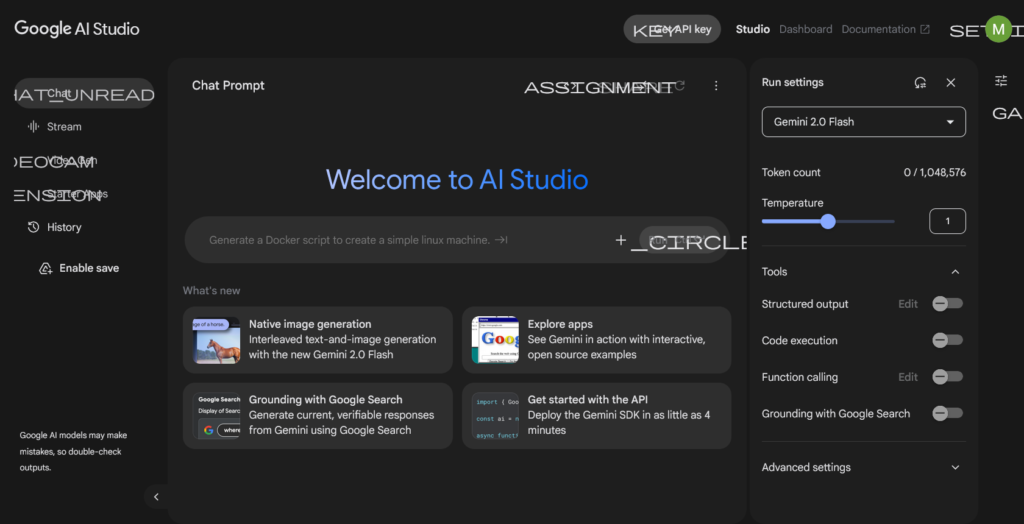Open the Gemini 2.0 Flash model dropdown
This screenshot has height=524, width=1024.
coord(863,122)
